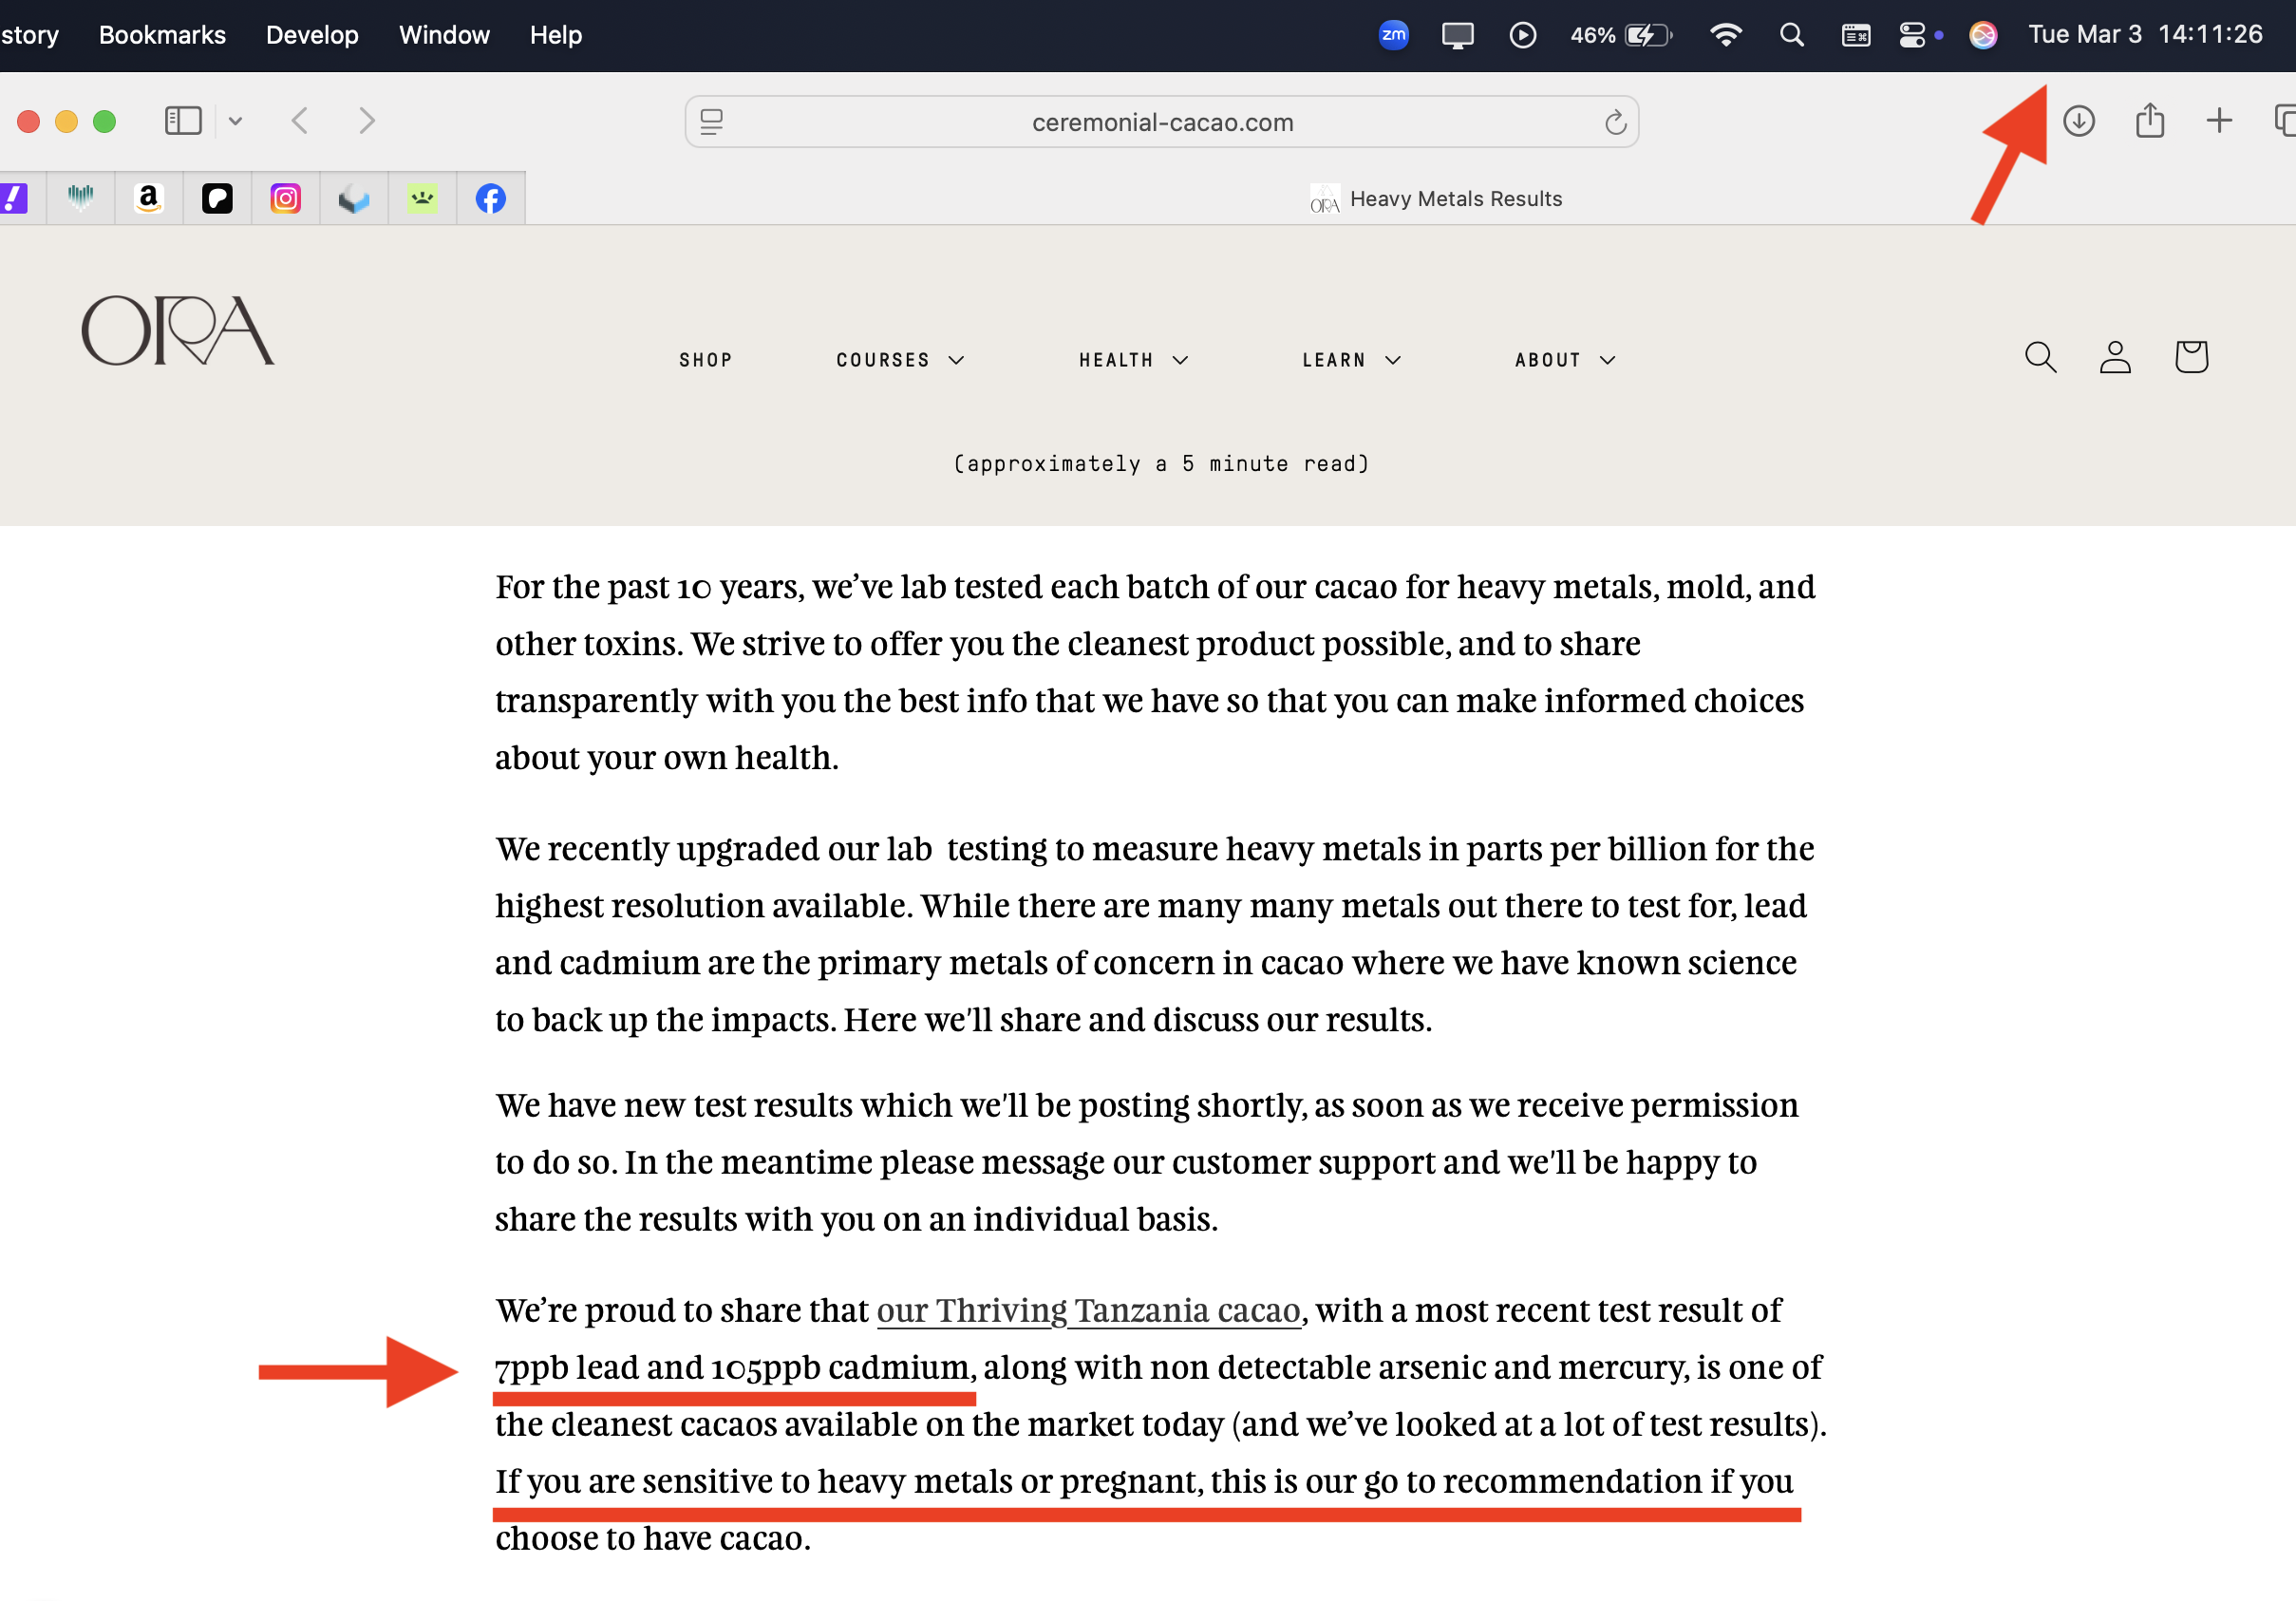Screen dimensions: 2296x1601
Task: Open the Amazon favorites bookmark
Action: tap(149, 198)
